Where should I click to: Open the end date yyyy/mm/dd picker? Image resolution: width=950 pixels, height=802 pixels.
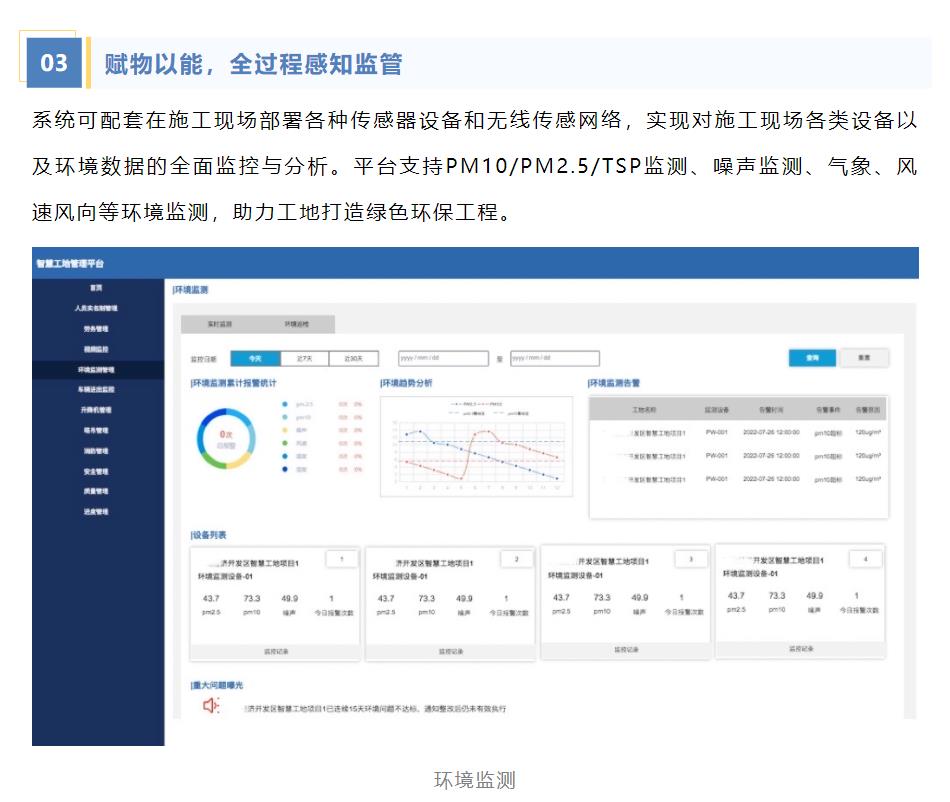pos(553,358)
